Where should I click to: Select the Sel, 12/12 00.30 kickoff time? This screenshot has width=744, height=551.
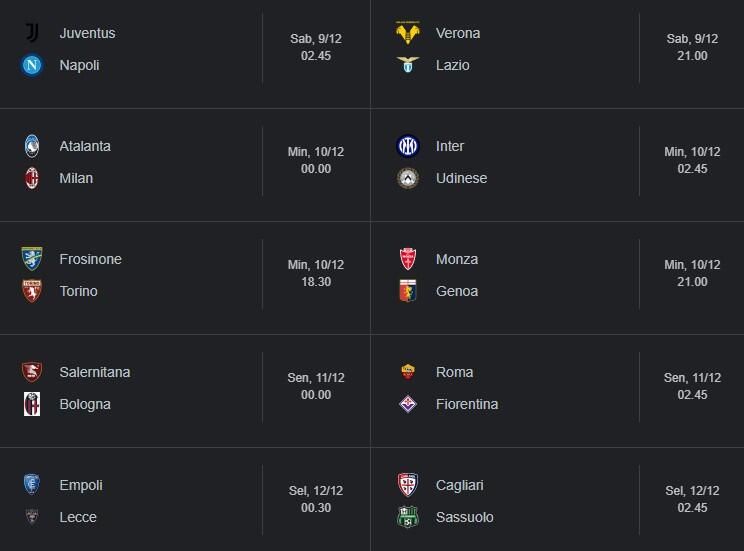[316, 499]
